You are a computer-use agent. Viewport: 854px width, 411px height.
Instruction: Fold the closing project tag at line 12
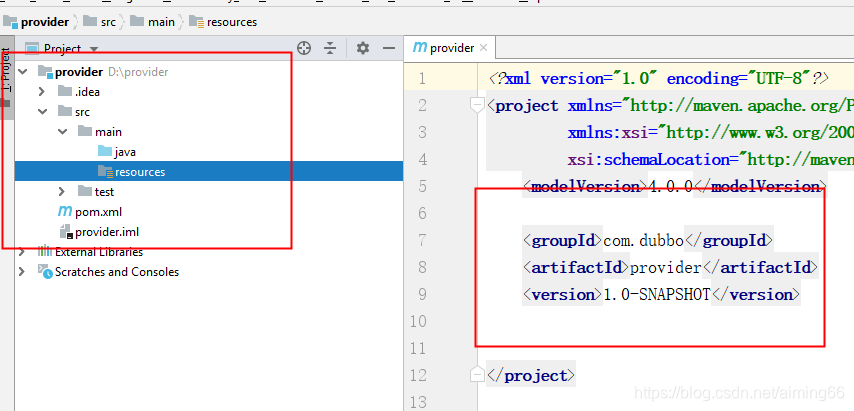click(x=477, y=375)
